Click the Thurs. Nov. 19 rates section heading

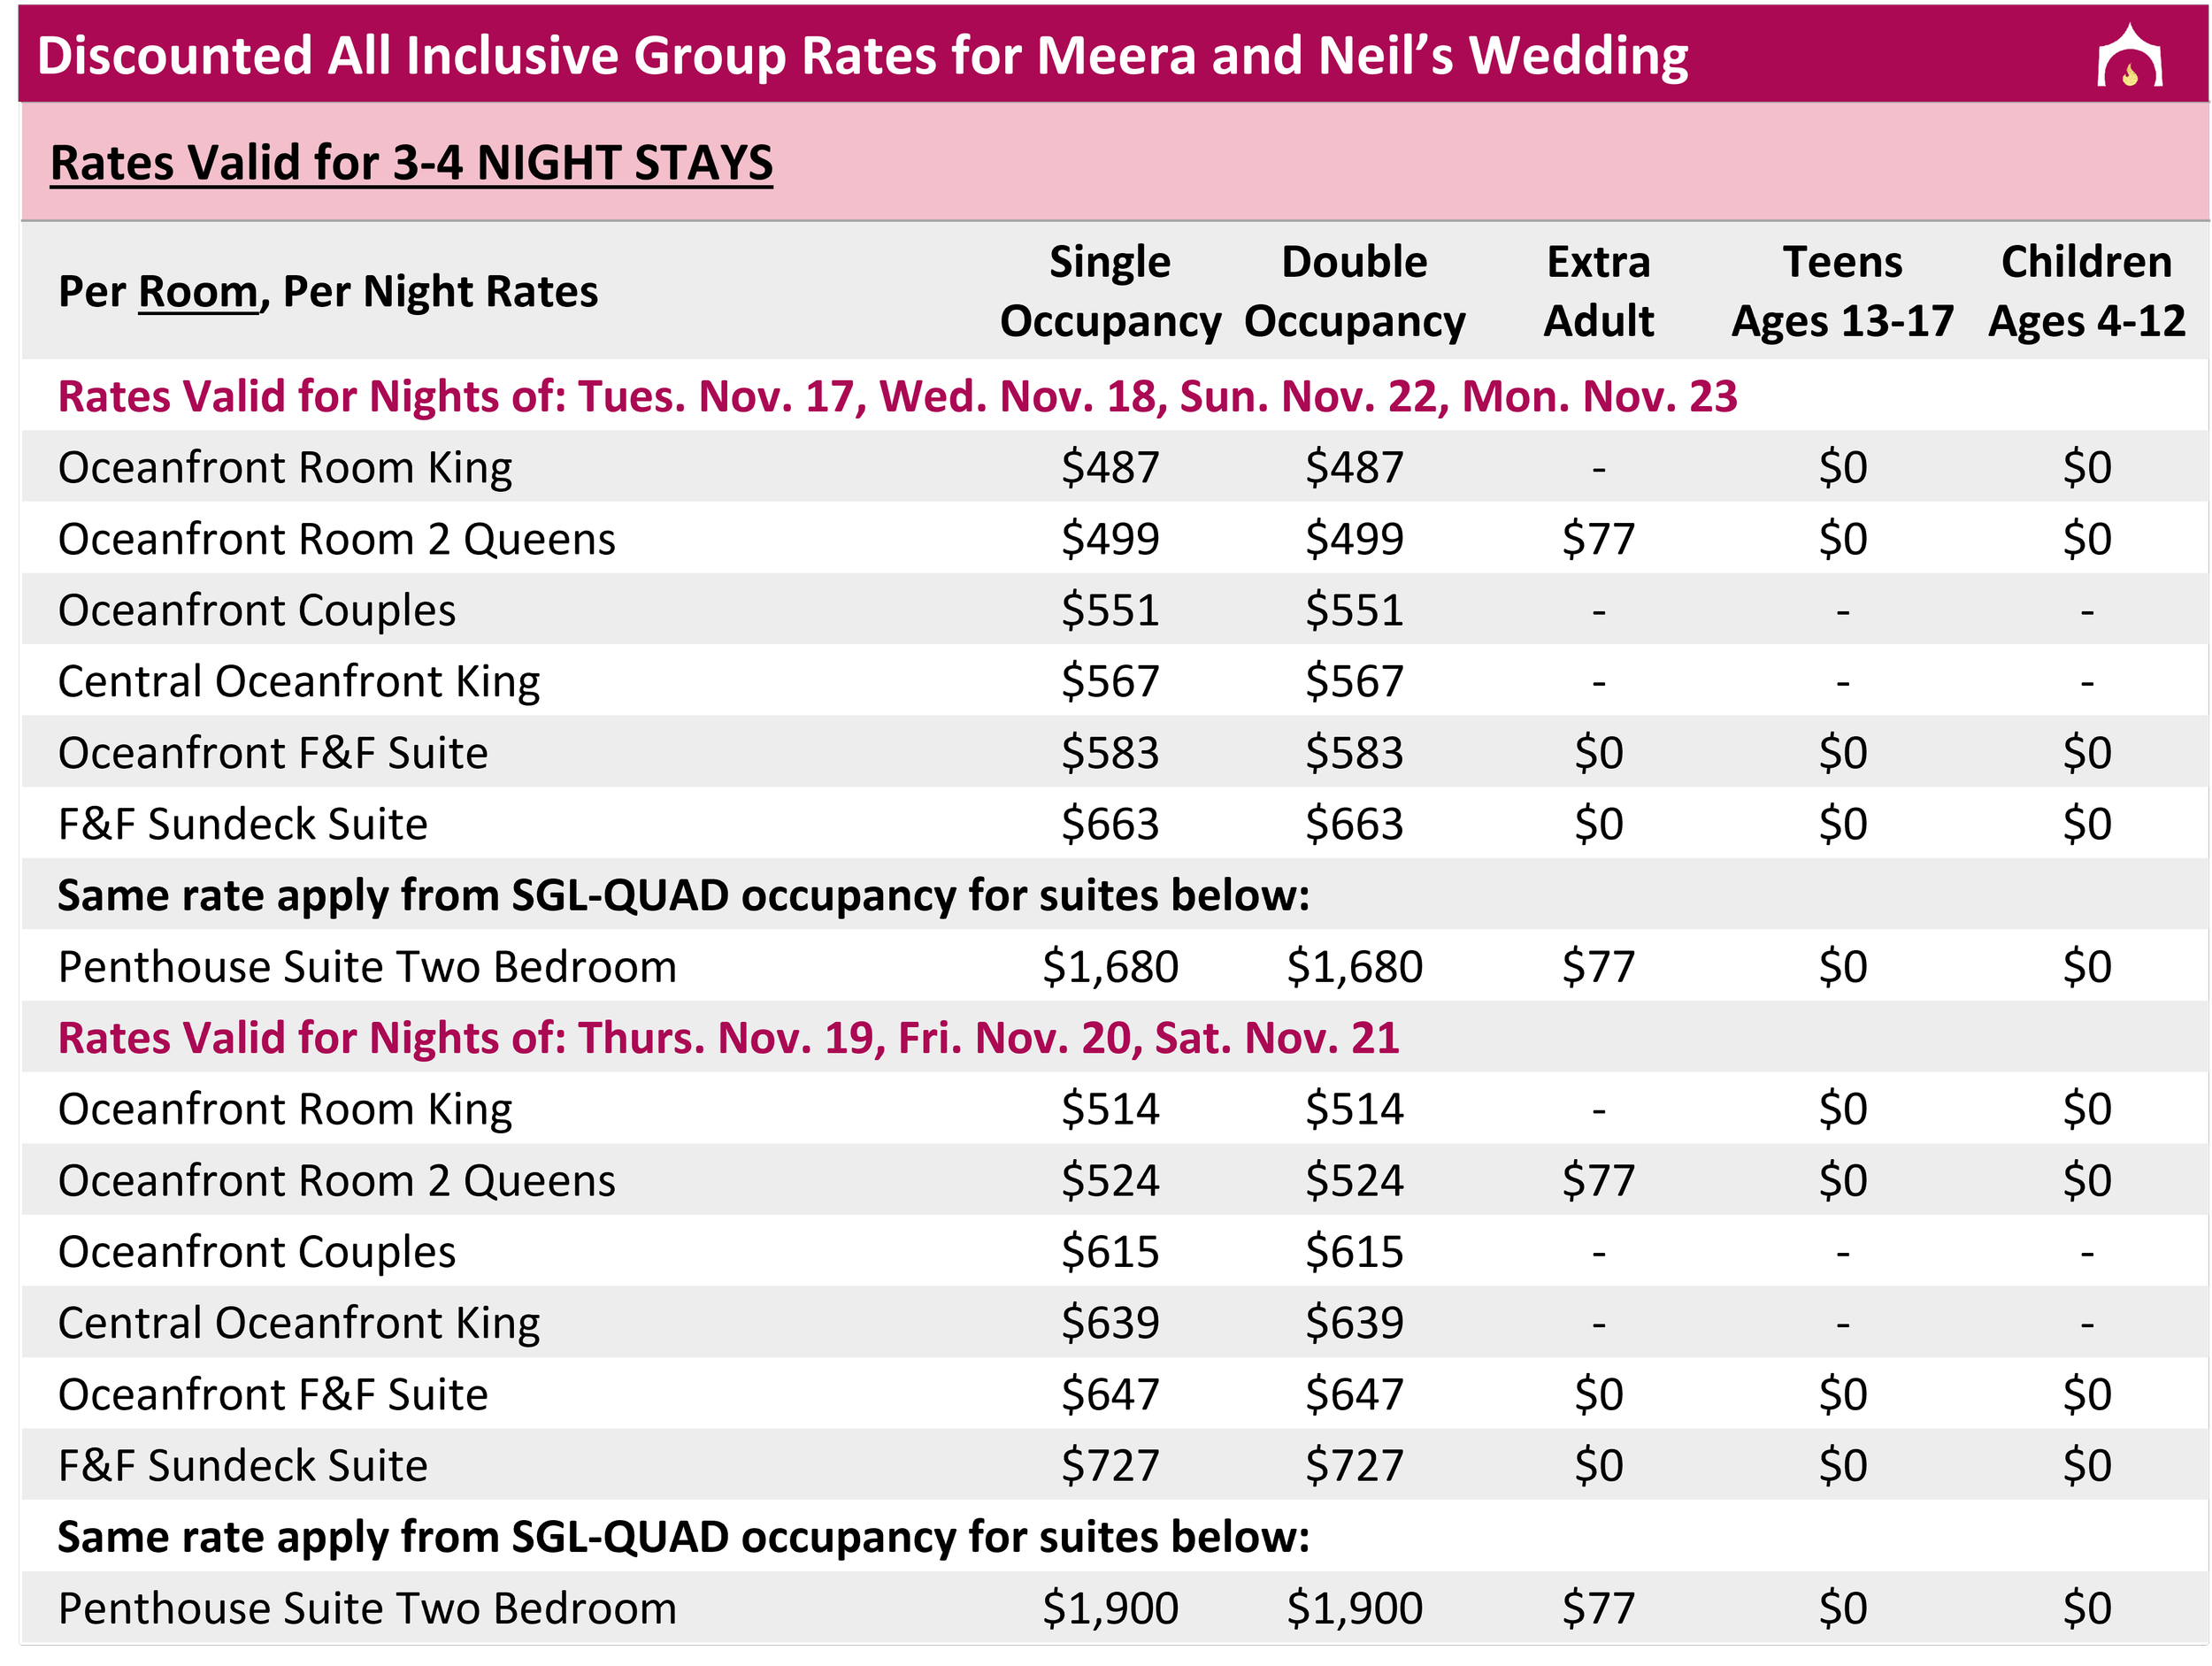[728, 1038]
